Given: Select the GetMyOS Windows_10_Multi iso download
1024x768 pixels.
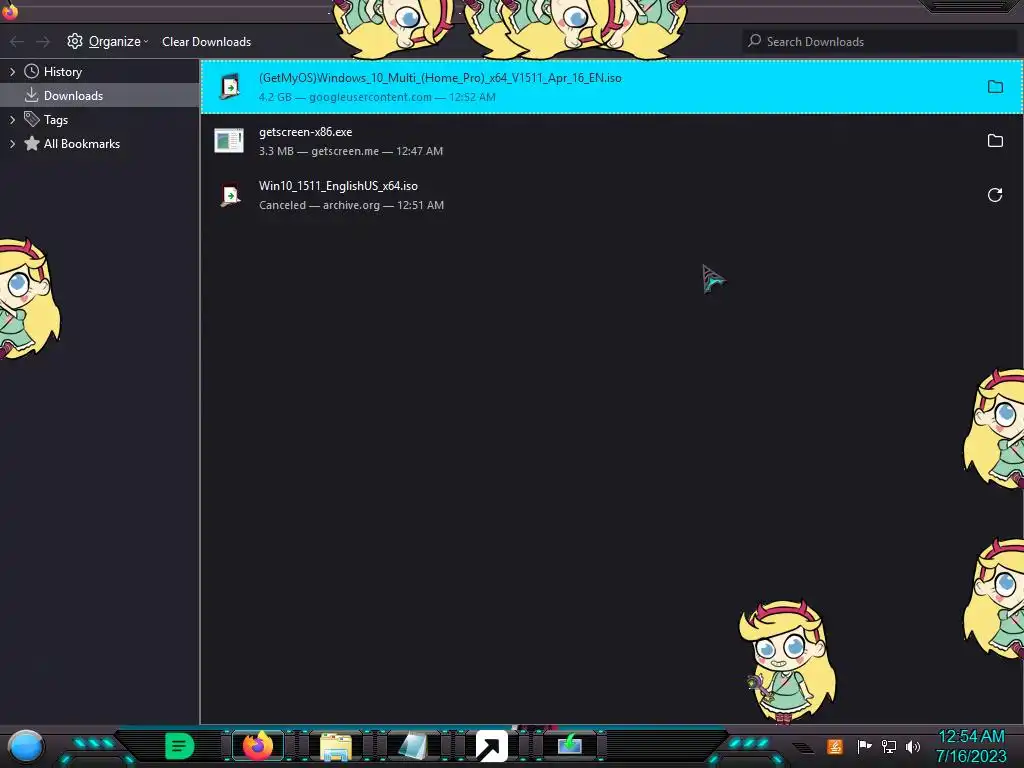Looking at the screenshot, I should click(x=611, y=87).
